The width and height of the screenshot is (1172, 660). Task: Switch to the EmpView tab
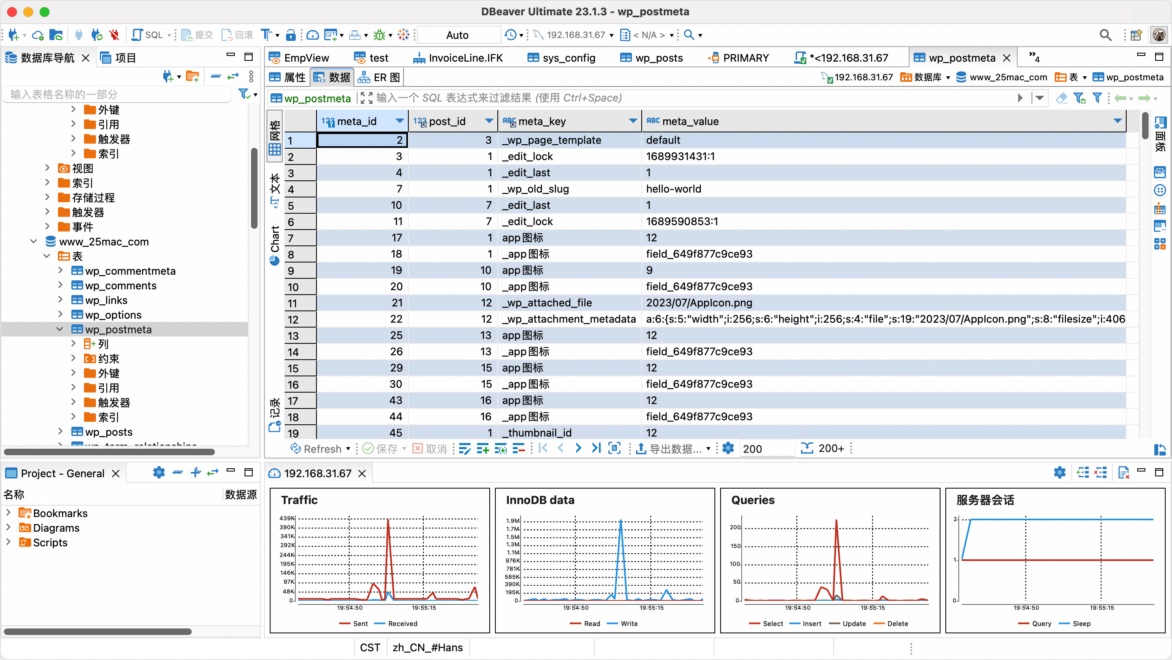point(299,58)
